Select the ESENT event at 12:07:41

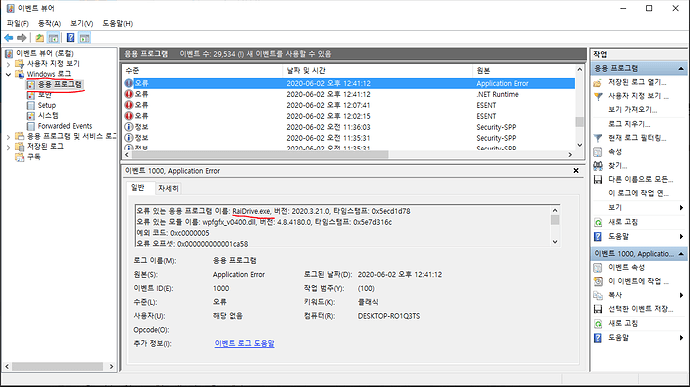(349, 105)
